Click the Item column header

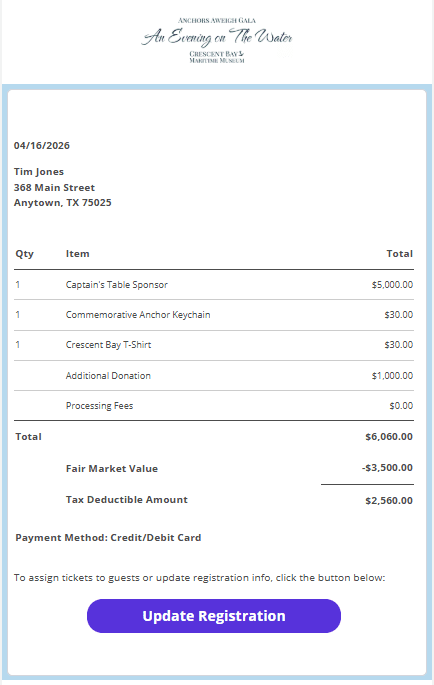(77, 254)
